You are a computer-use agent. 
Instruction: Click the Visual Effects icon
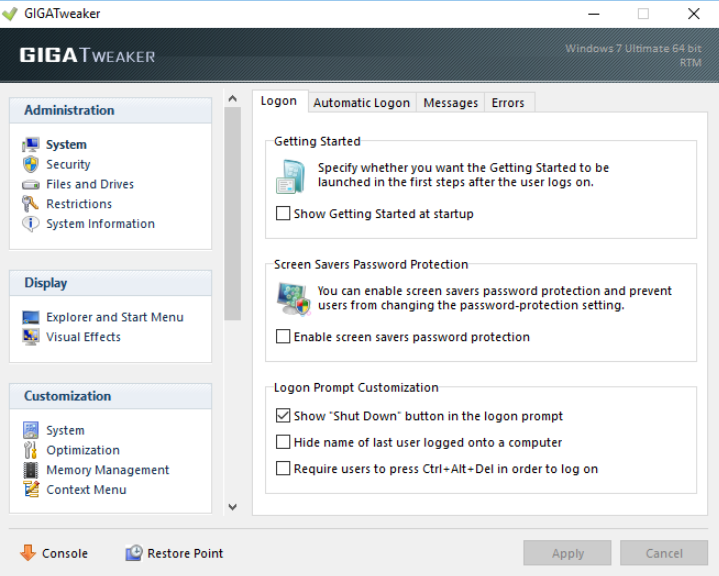(x=30, y=338)
